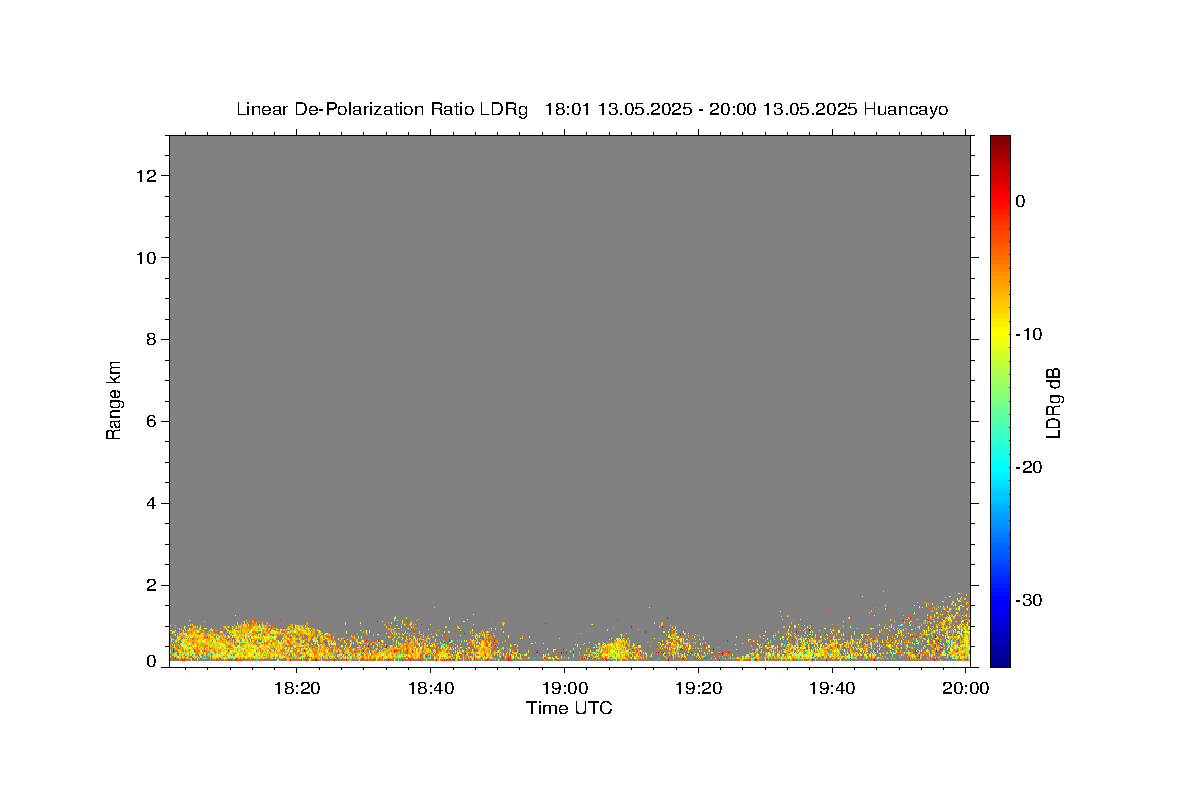
Task: Pick the dark blue bottom of colorbar
Action: pos(1000,657)
